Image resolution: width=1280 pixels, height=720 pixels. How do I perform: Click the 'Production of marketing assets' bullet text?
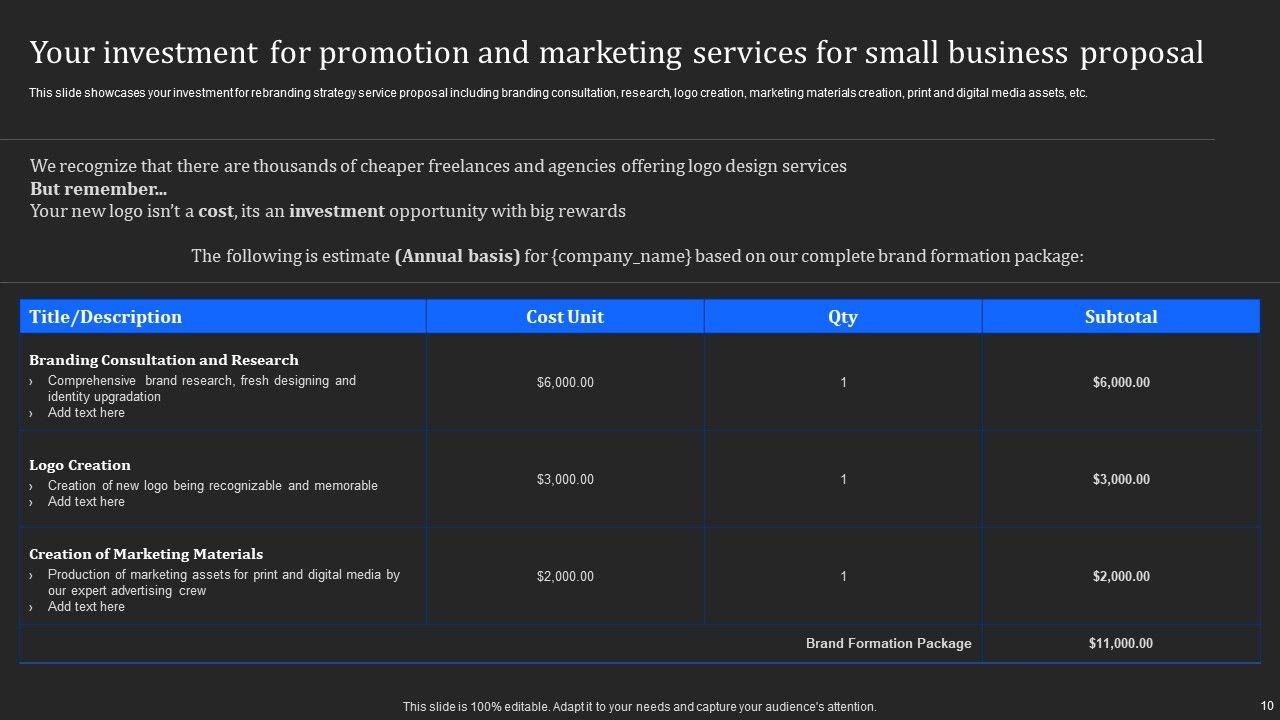[x=224, y=582]
